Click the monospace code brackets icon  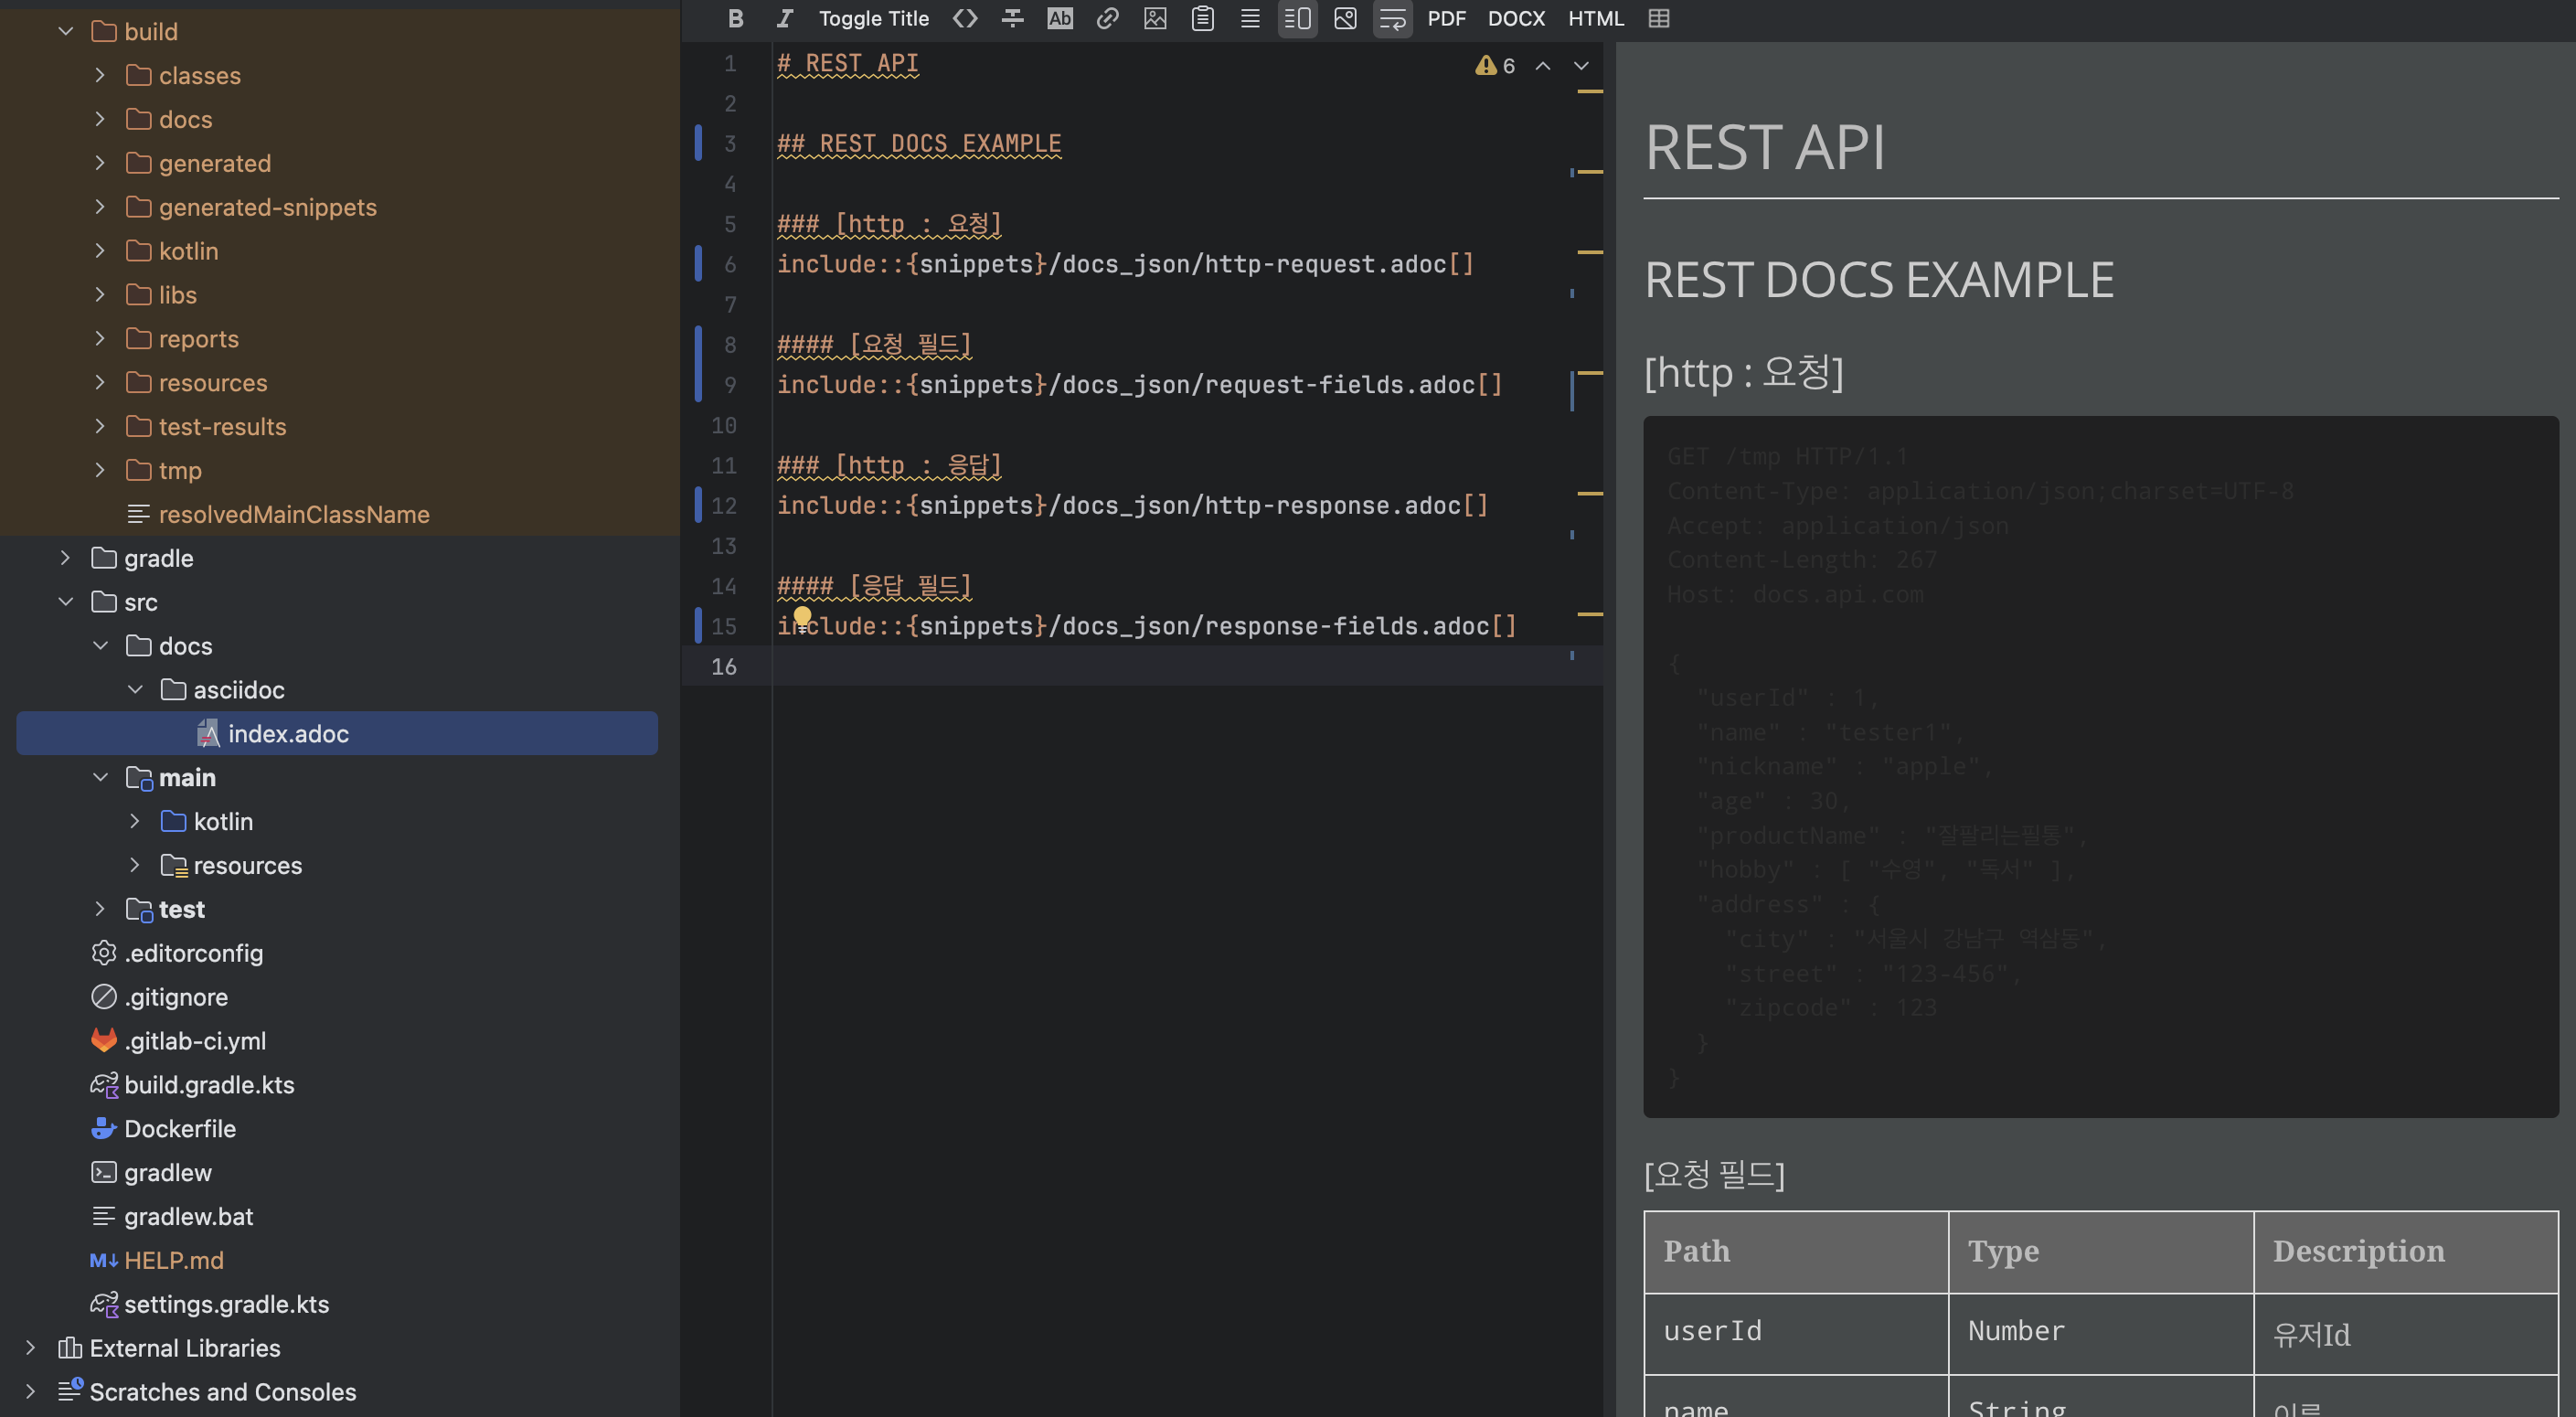[x=964, y=18]
